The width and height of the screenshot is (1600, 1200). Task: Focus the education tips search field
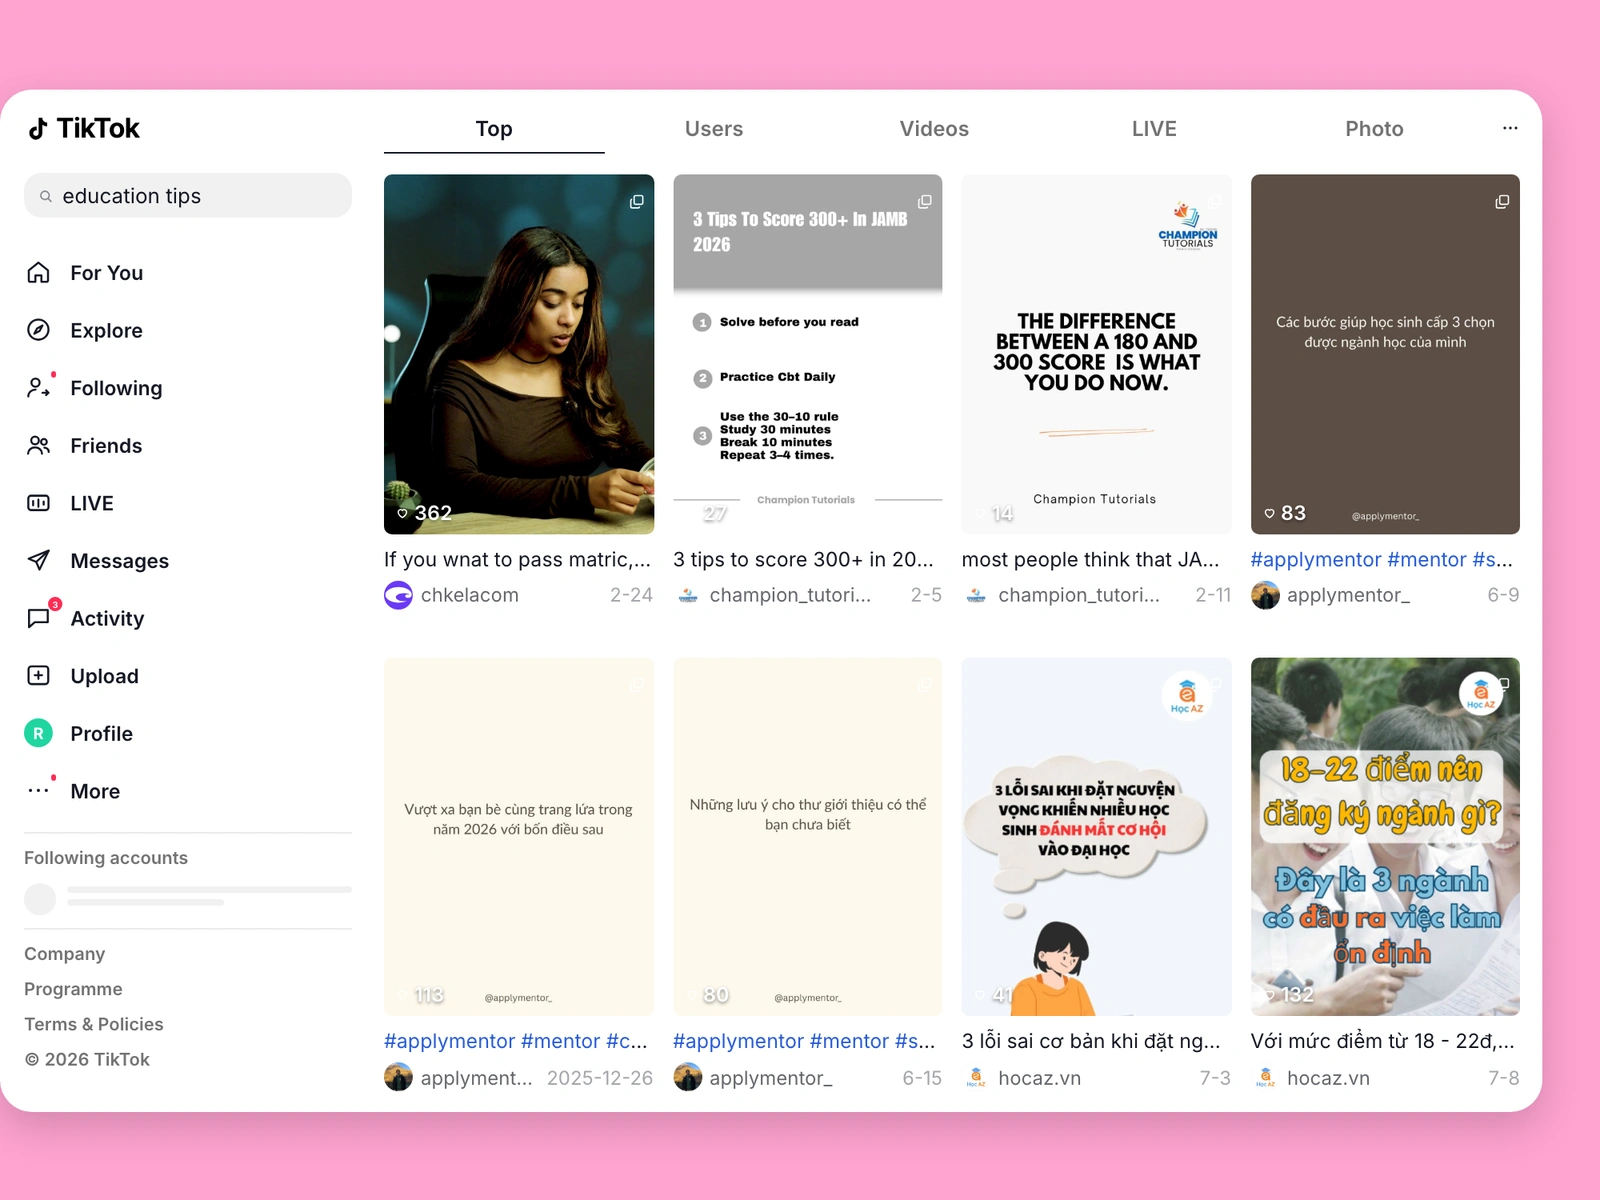click(188, 195)
